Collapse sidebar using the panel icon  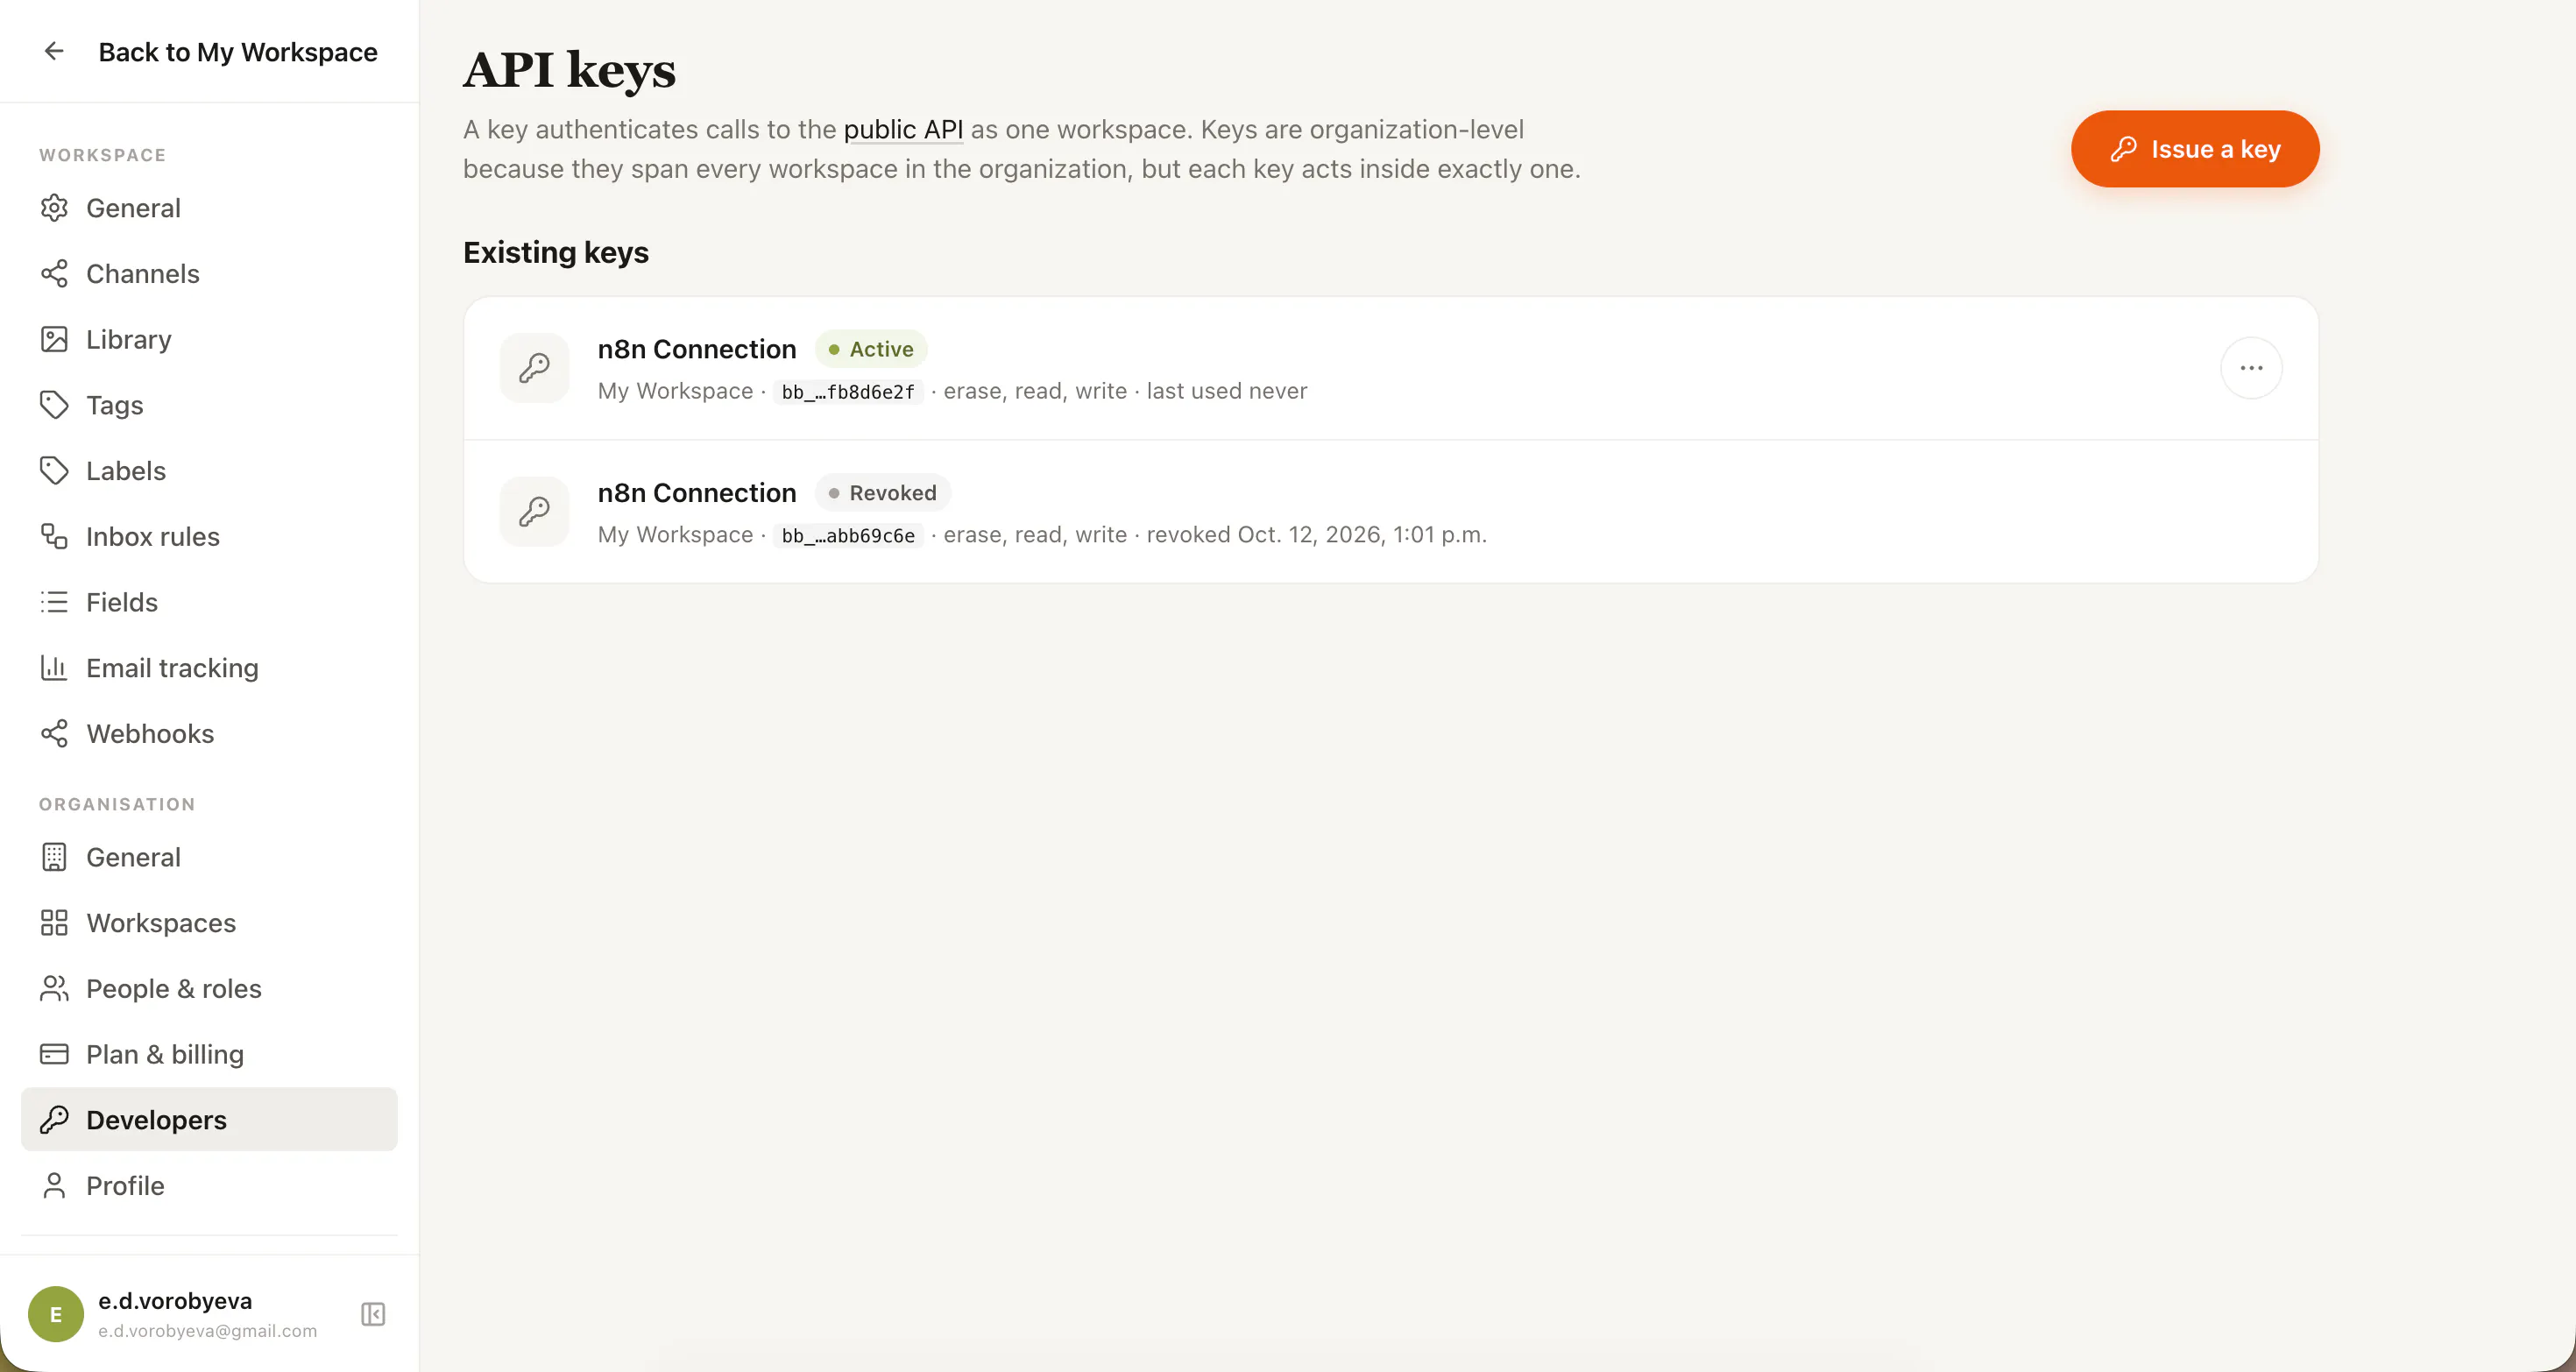pos(373,1314)
